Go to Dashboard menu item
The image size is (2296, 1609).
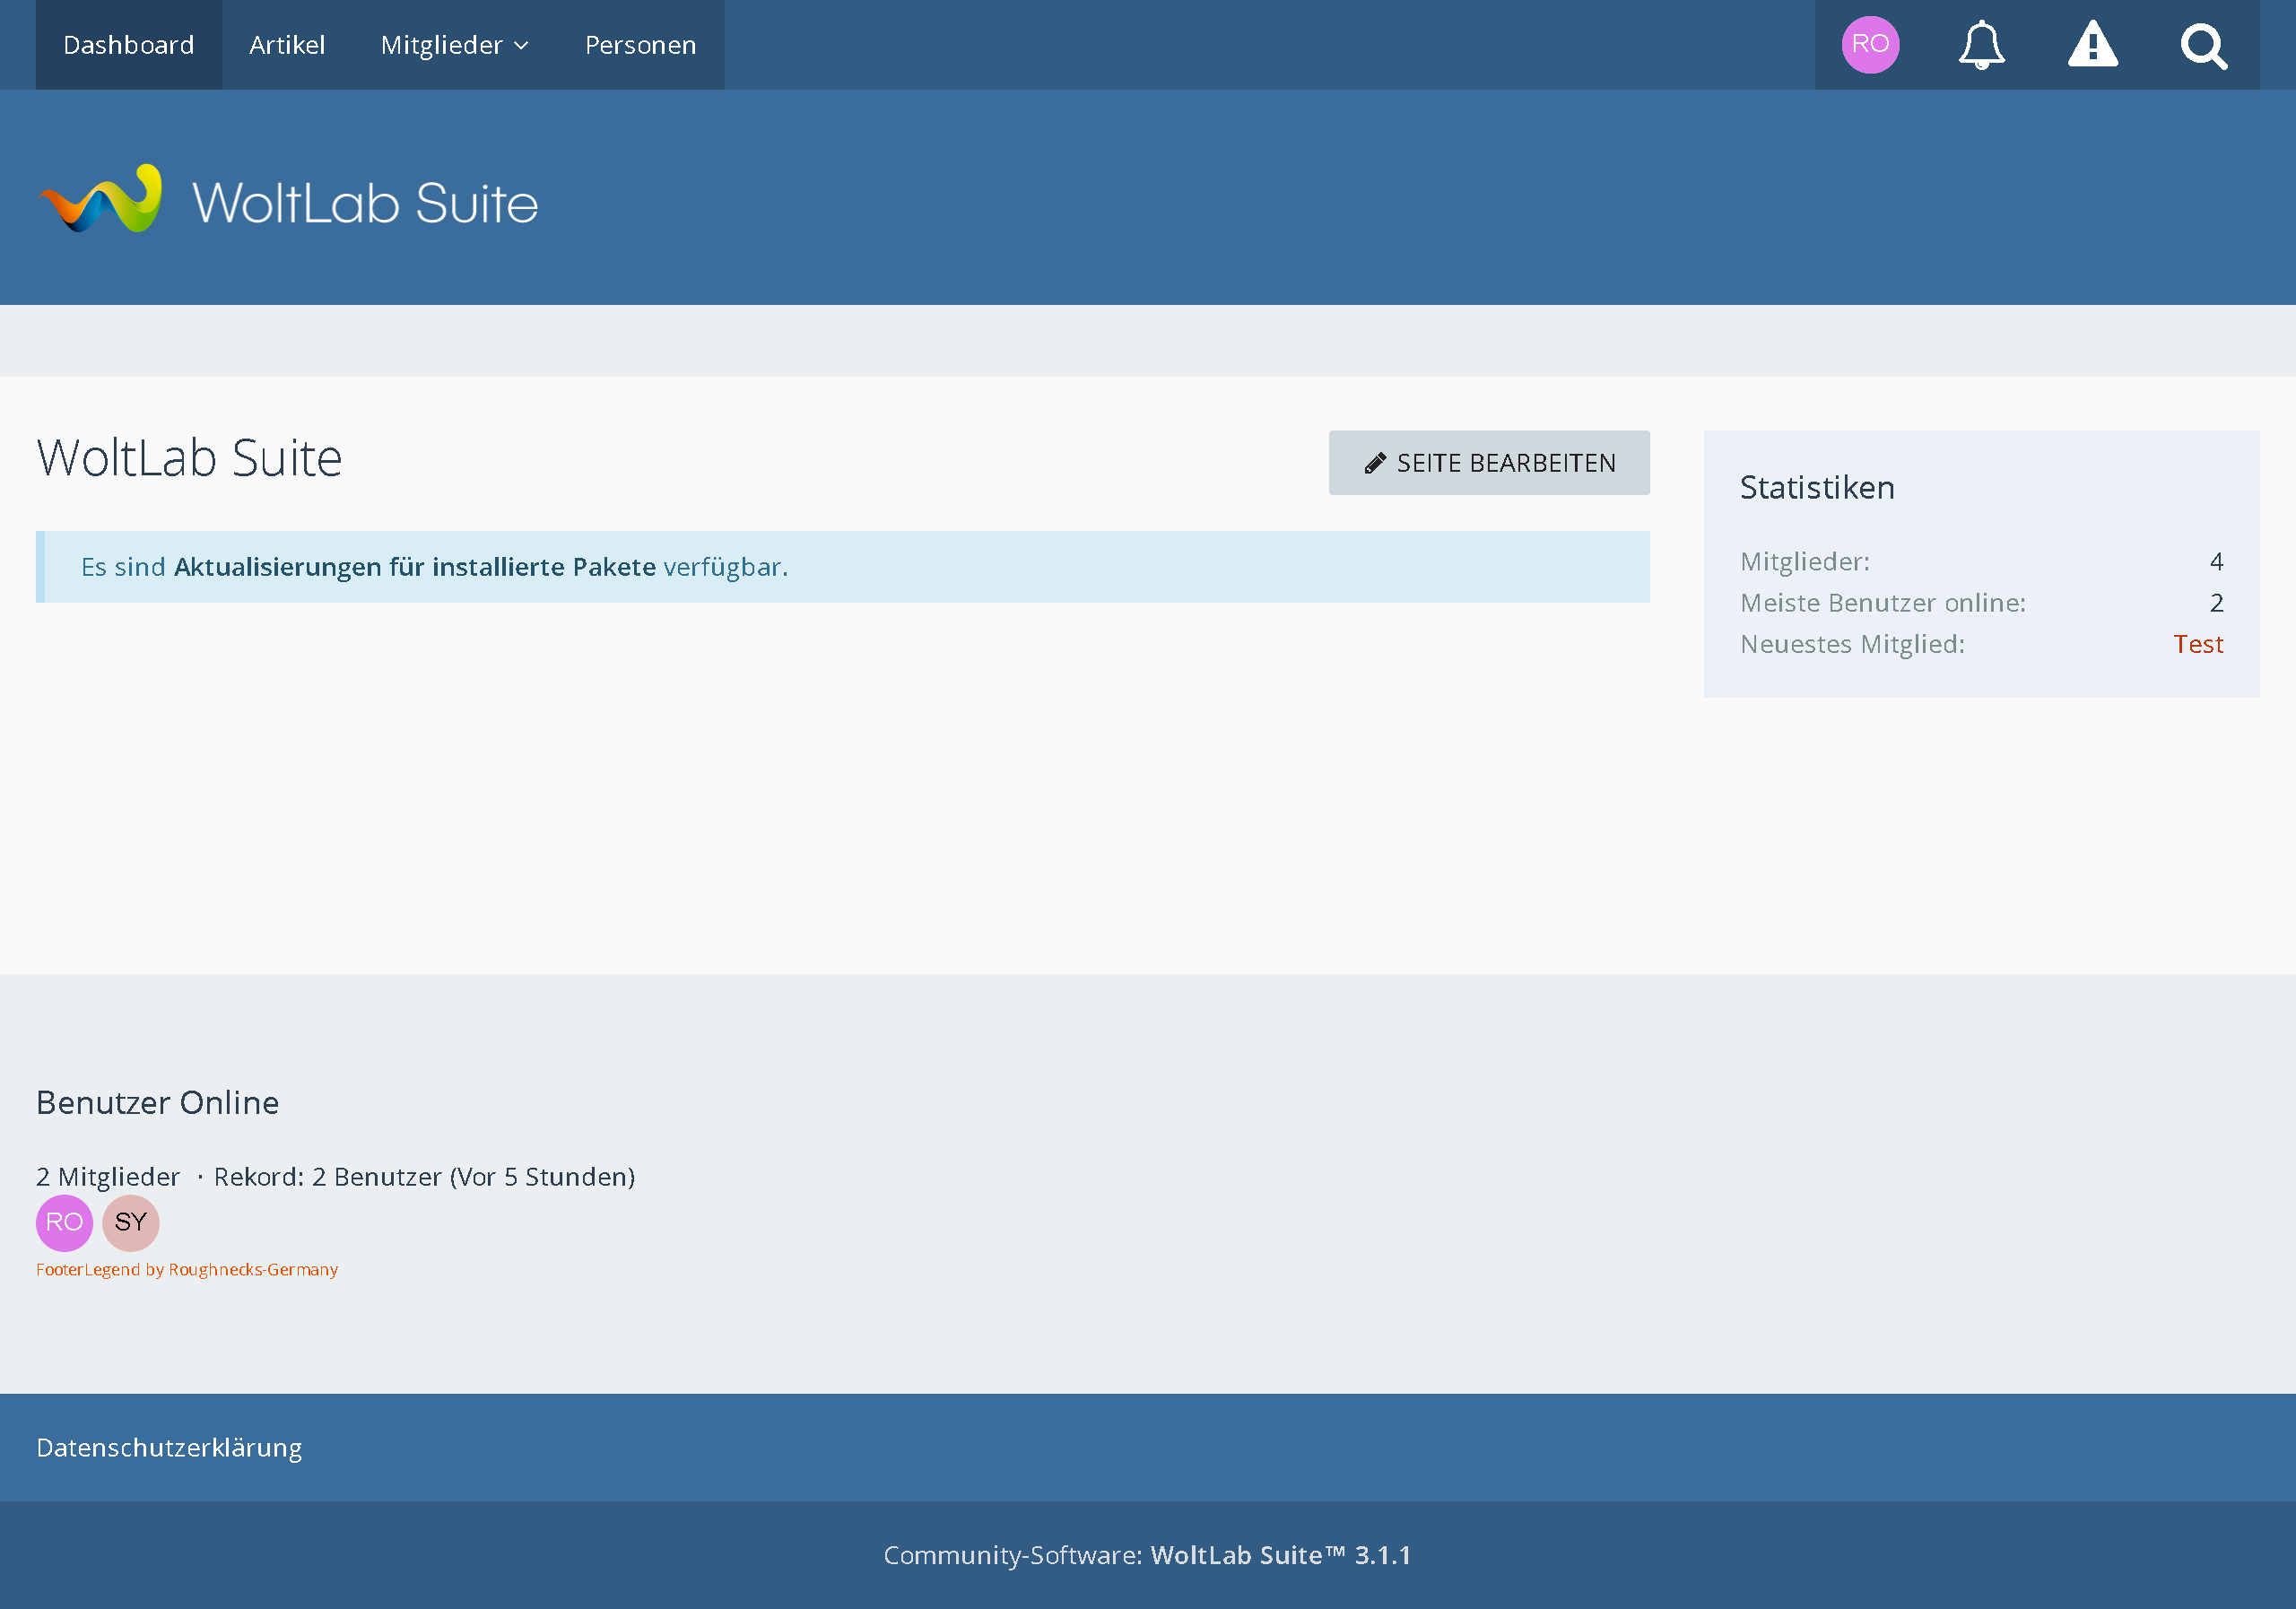tap(129, 45)
